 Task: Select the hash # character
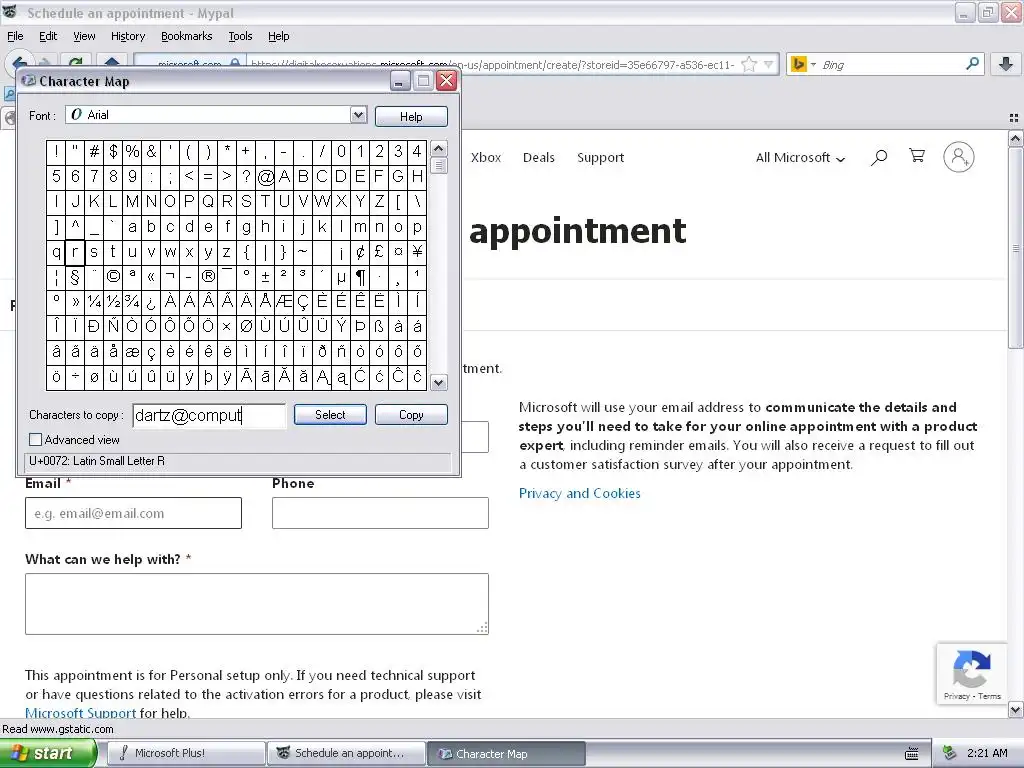click(94, 152)
